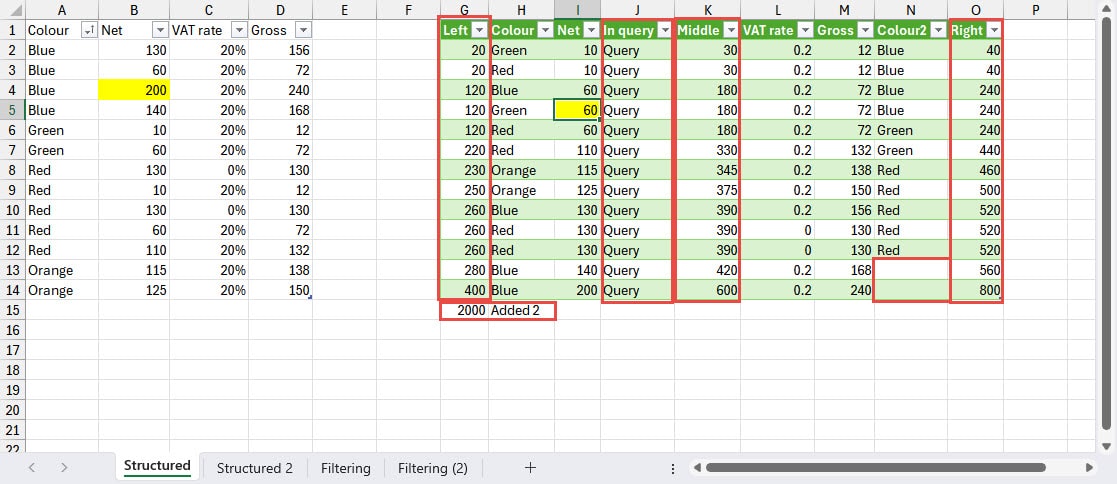Click the three-dot tab bar splitter handle
Image resolution: width=1117 pixels, height=484 pixels.
point(672,468)
